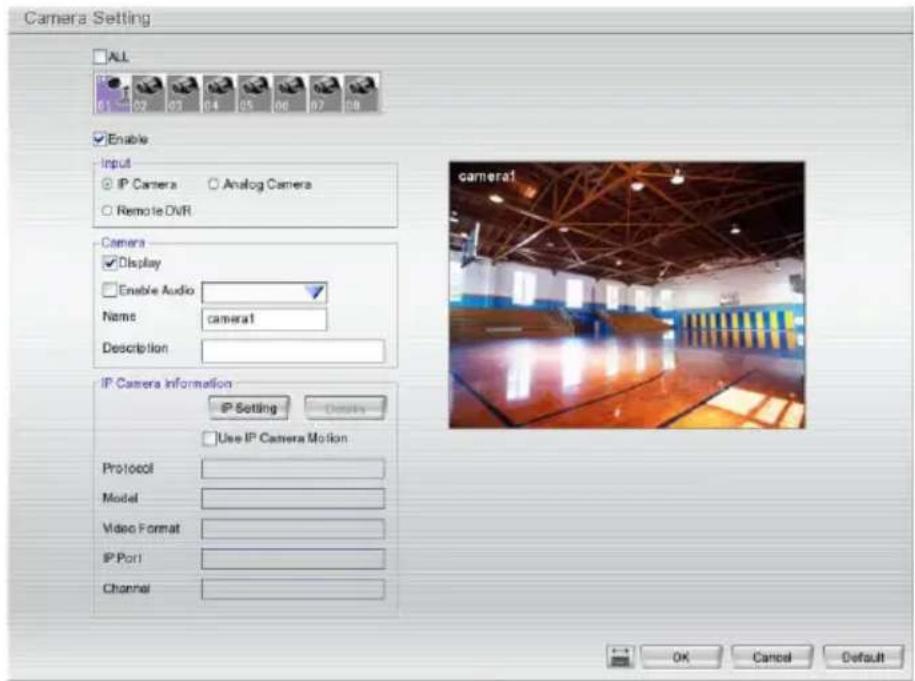915x681 pixels.
Task: Confirm with the OK button
Action: coord(681,657)
